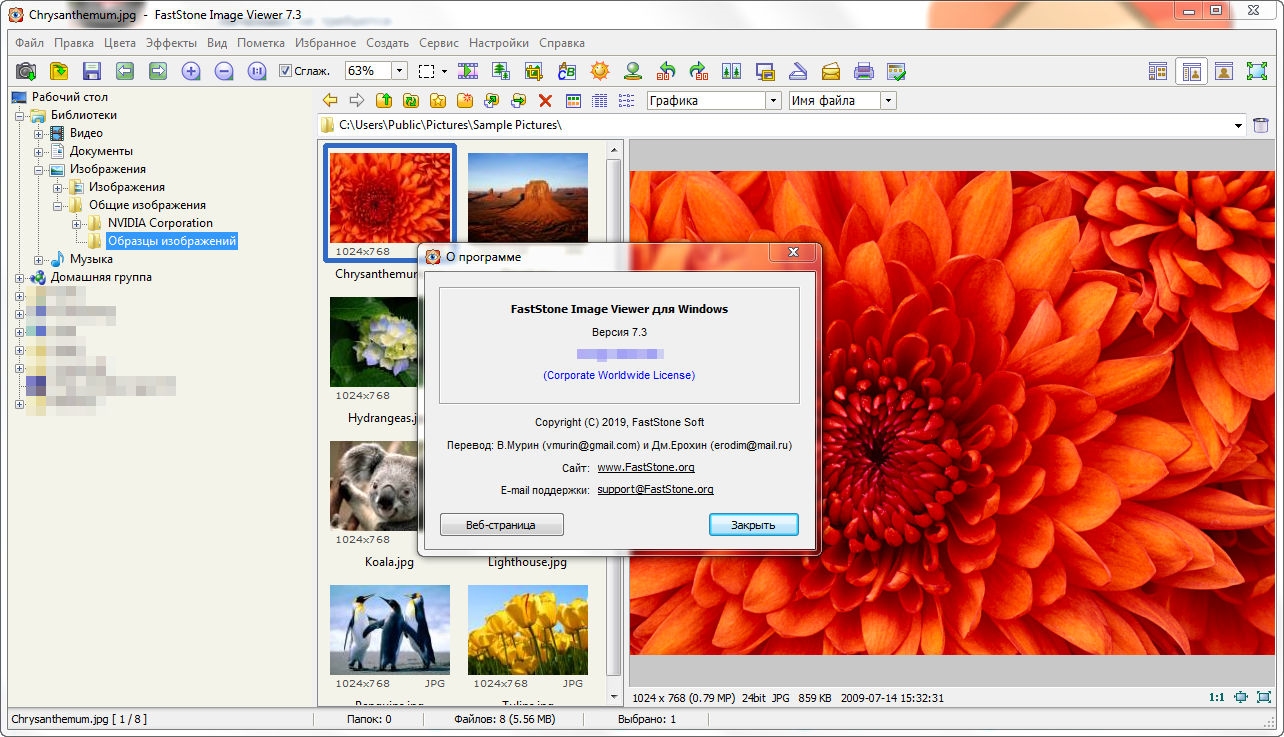Open the Справка menu

click(562, 43)
